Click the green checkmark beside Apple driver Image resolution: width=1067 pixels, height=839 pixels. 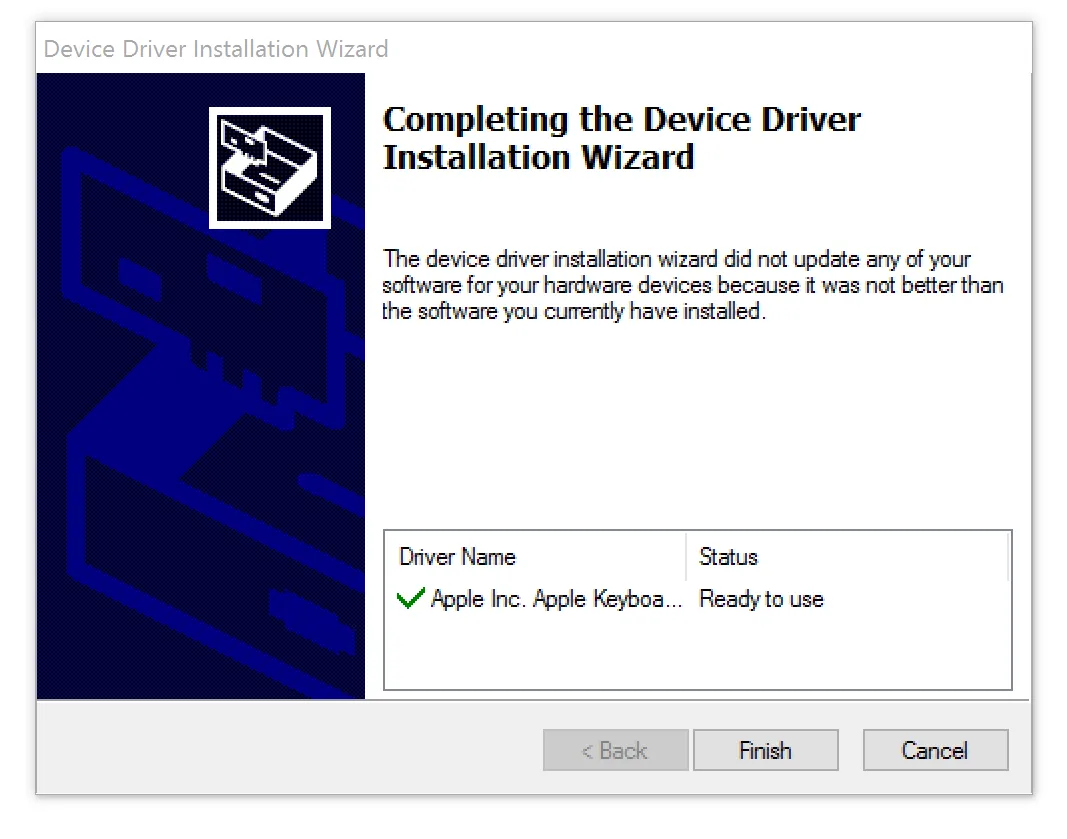pyautogui.click(x=410, y=599)
